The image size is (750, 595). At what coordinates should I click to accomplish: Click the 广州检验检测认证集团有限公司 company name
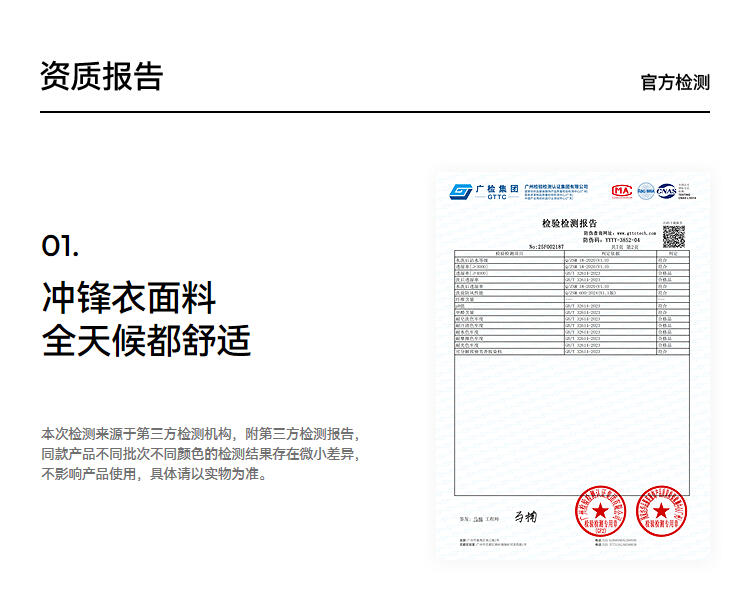pos(556,187)
